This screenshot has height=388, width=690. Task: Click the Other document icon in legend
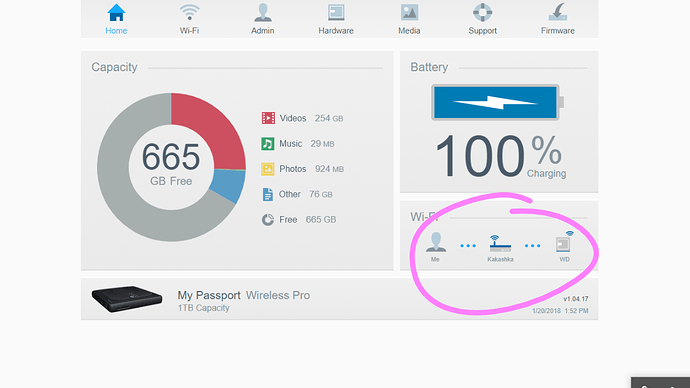tap(268, 194)
